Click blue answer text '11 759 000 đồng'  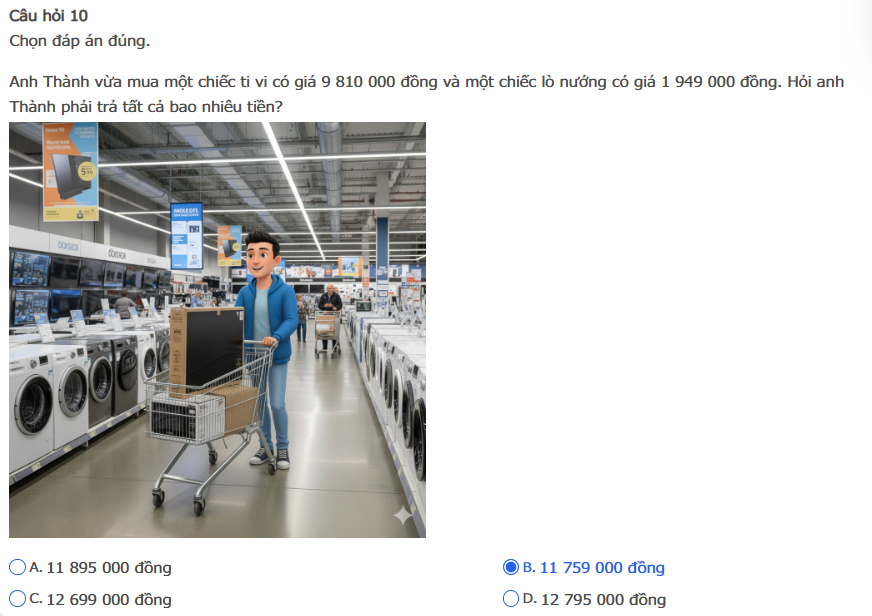[x=602, y=568]
